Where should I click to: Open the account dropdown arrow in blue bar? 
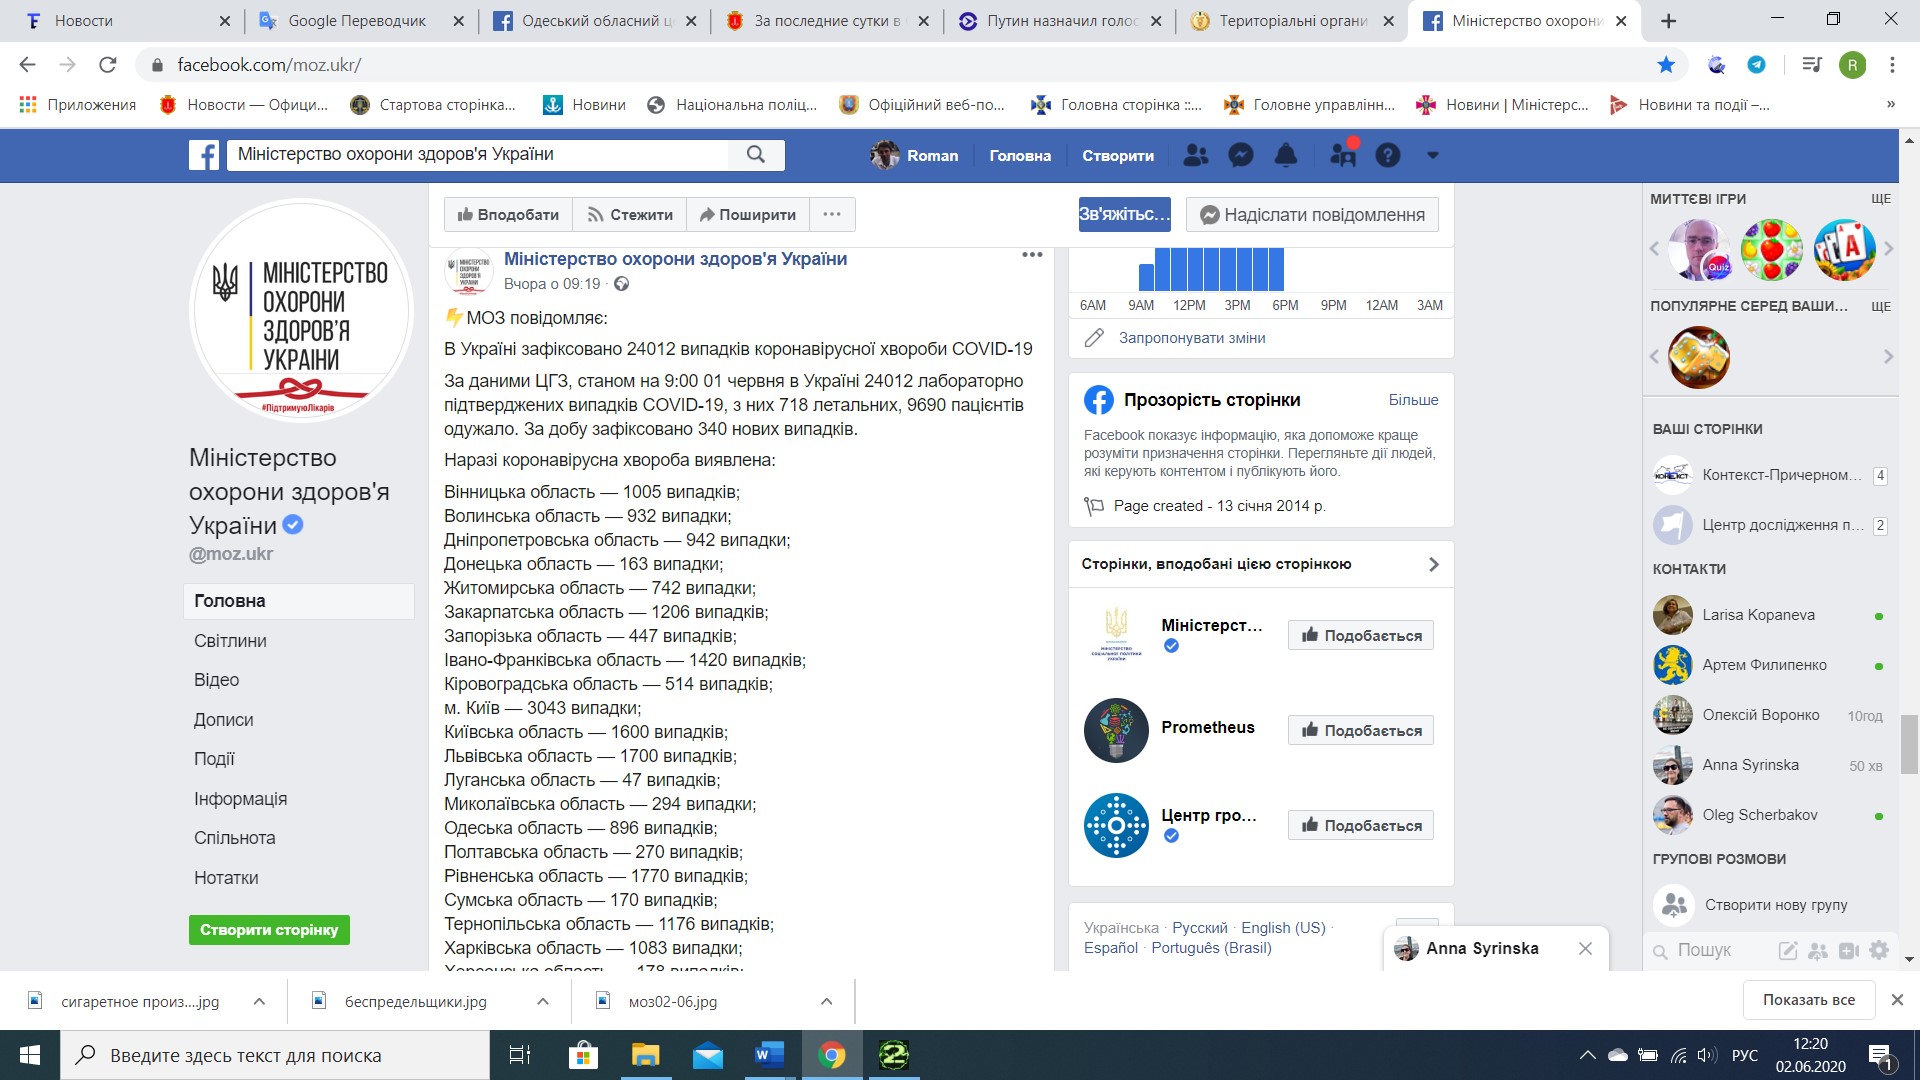point(1432,155)
